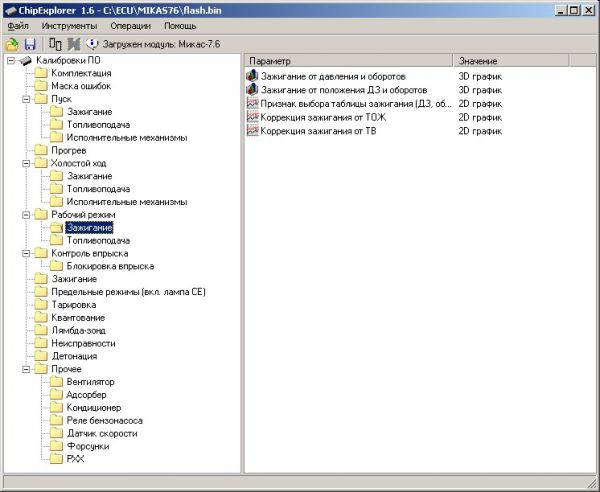Select top-level Зажигание folder below Блокировка впрыска

74,279
